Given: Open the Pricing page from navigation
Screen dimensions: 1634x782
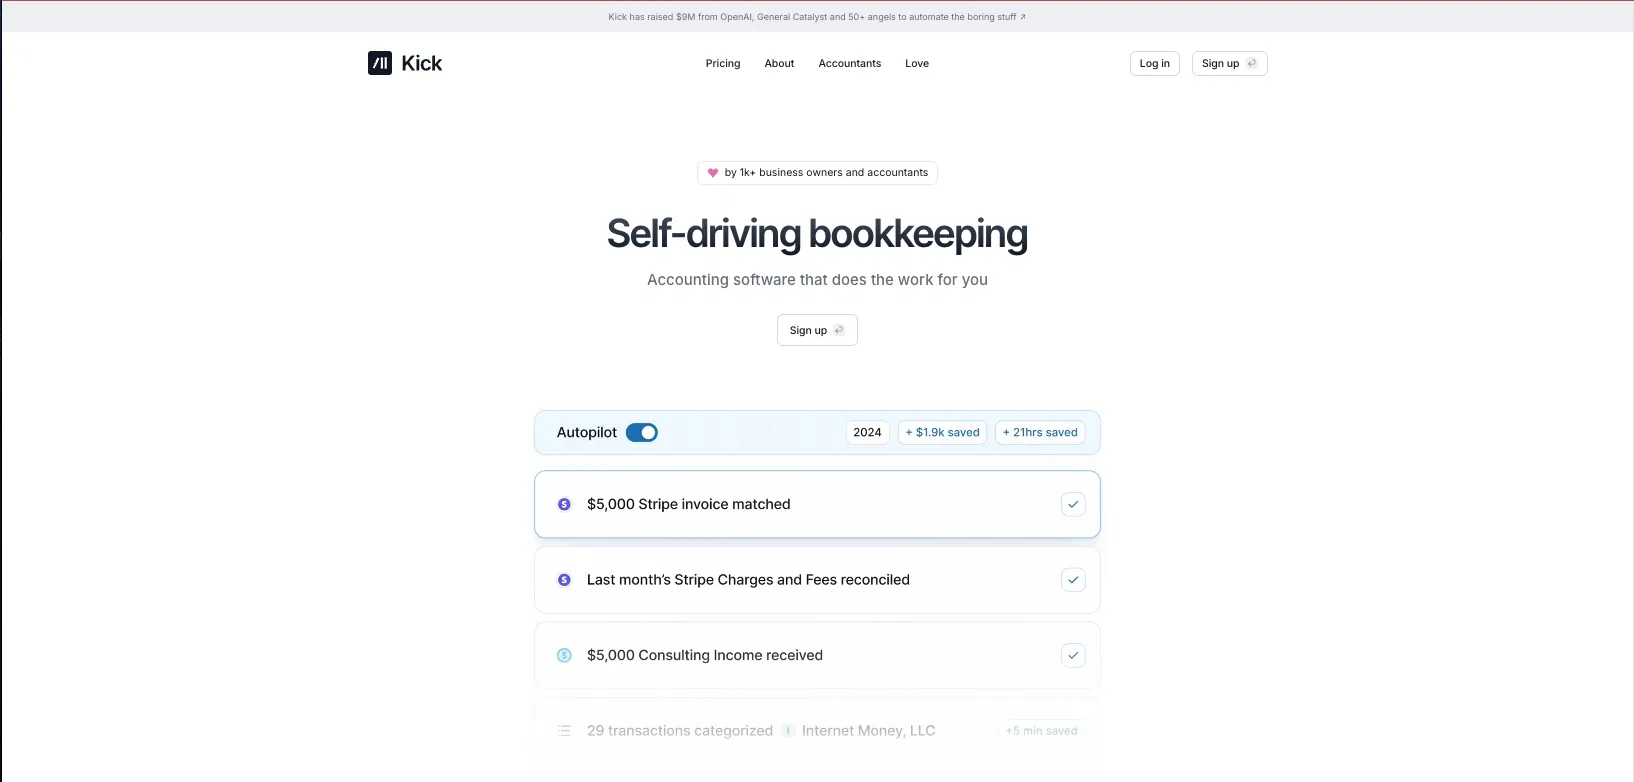Looking at the screenshot, I should coord(722,64).
